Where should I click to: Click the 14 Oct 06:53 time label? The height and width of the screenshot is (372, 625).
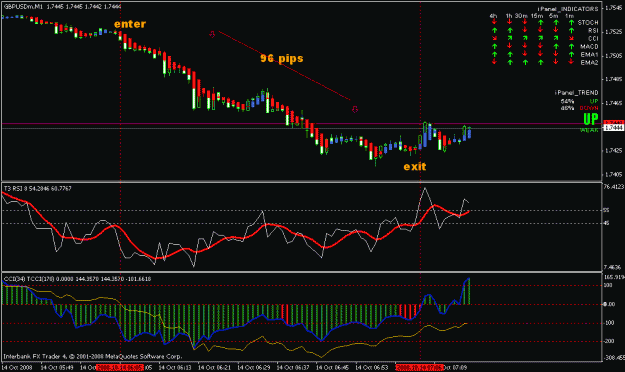[x=372, y=367]
